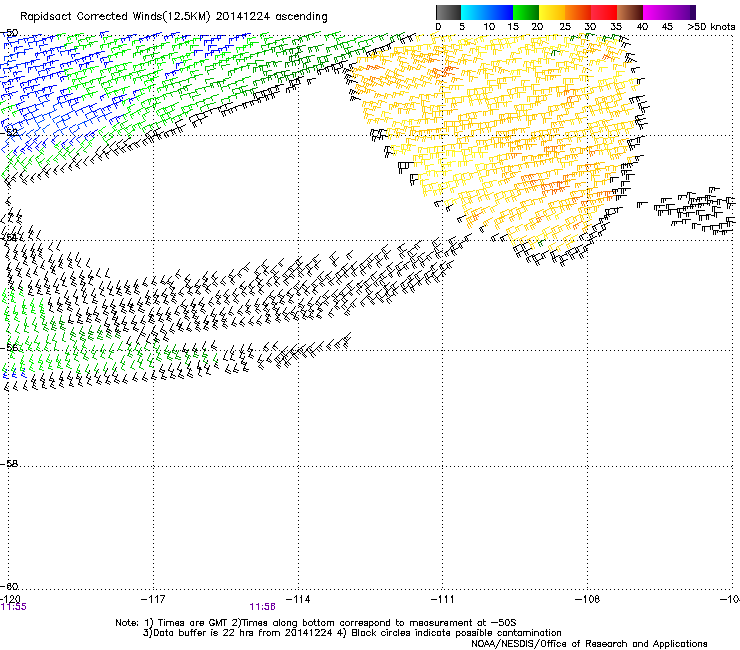Click the longitude label '-114'
This screenshot has width=740, height=650.
pos(298,599)
